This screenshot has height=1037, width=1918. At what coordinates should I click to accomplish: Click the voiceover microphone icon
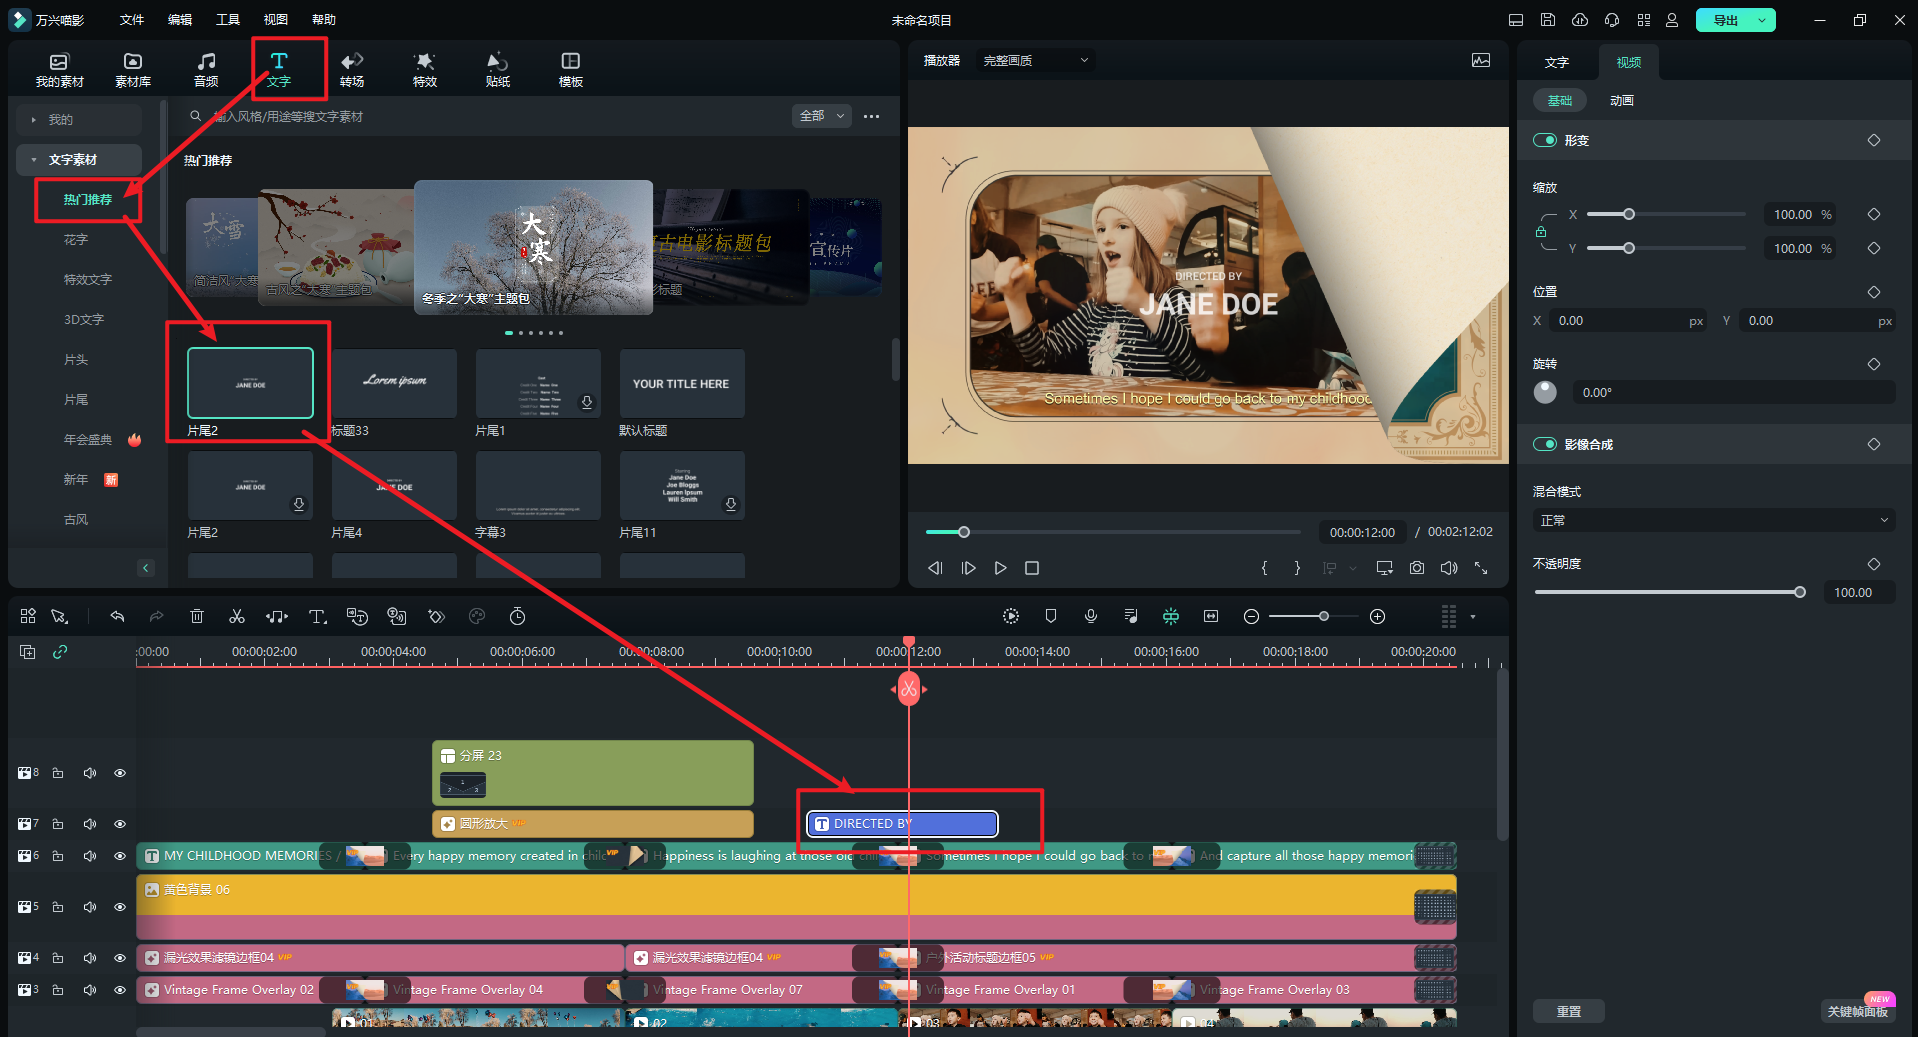pos(1091,616)
